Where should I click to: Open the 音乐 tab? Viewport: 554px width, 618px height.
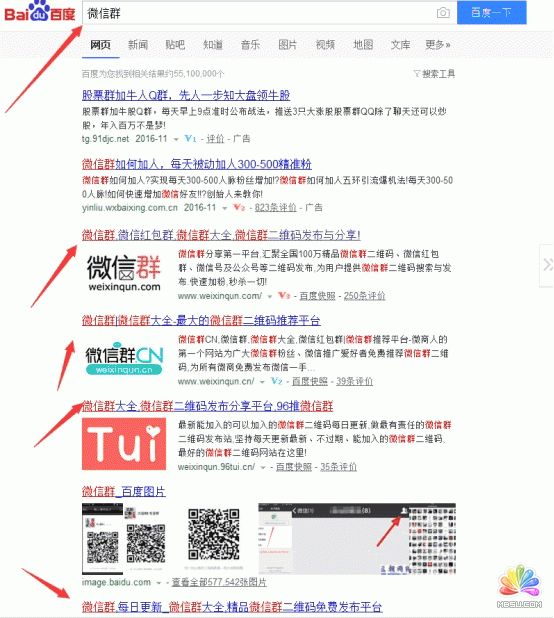coord(250,45)
